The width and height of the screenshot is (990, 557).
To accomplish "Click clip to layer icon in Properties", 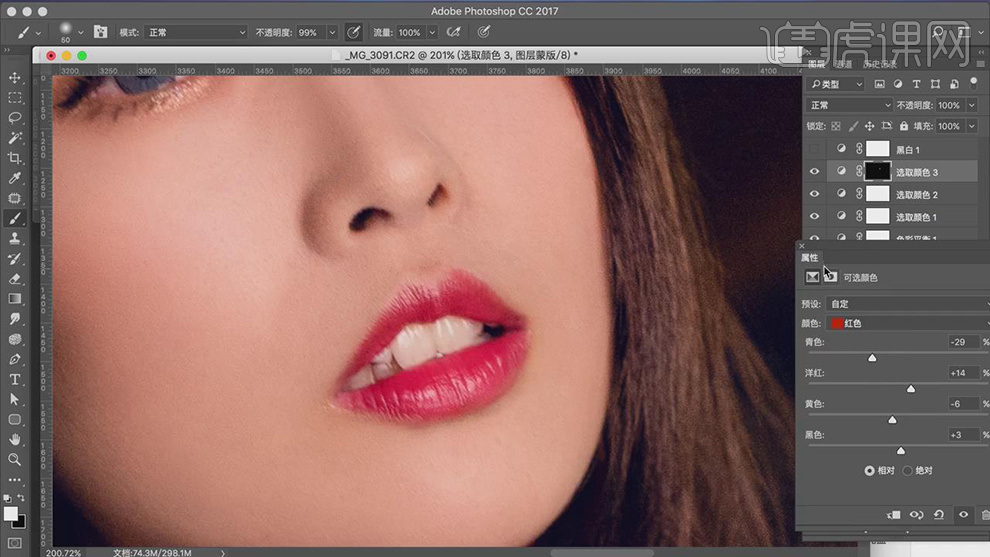I will point(893,515).
